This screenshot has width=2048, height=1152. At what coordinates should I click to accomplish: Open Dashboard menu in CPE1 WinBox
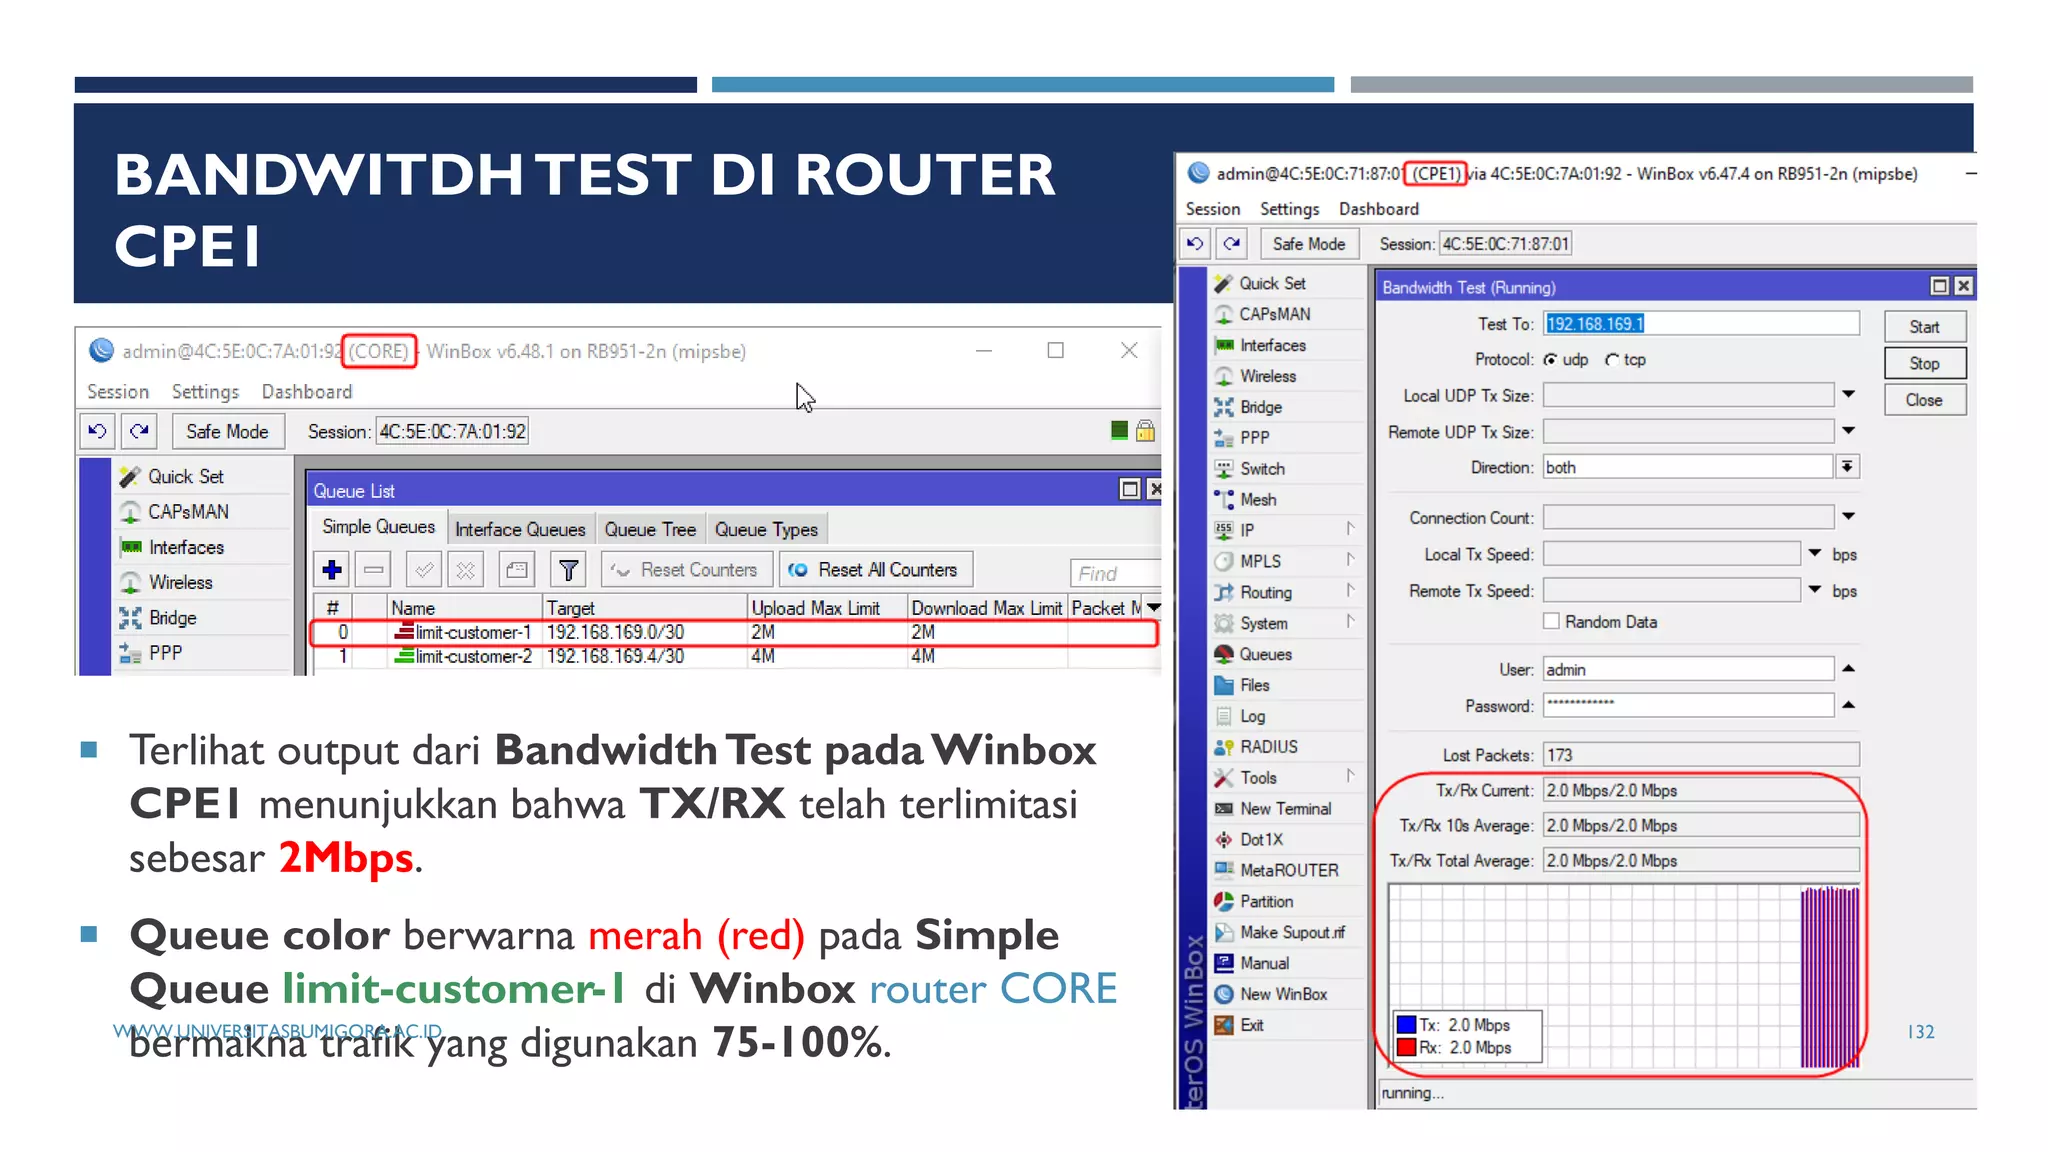click(x=1379, y=209)
